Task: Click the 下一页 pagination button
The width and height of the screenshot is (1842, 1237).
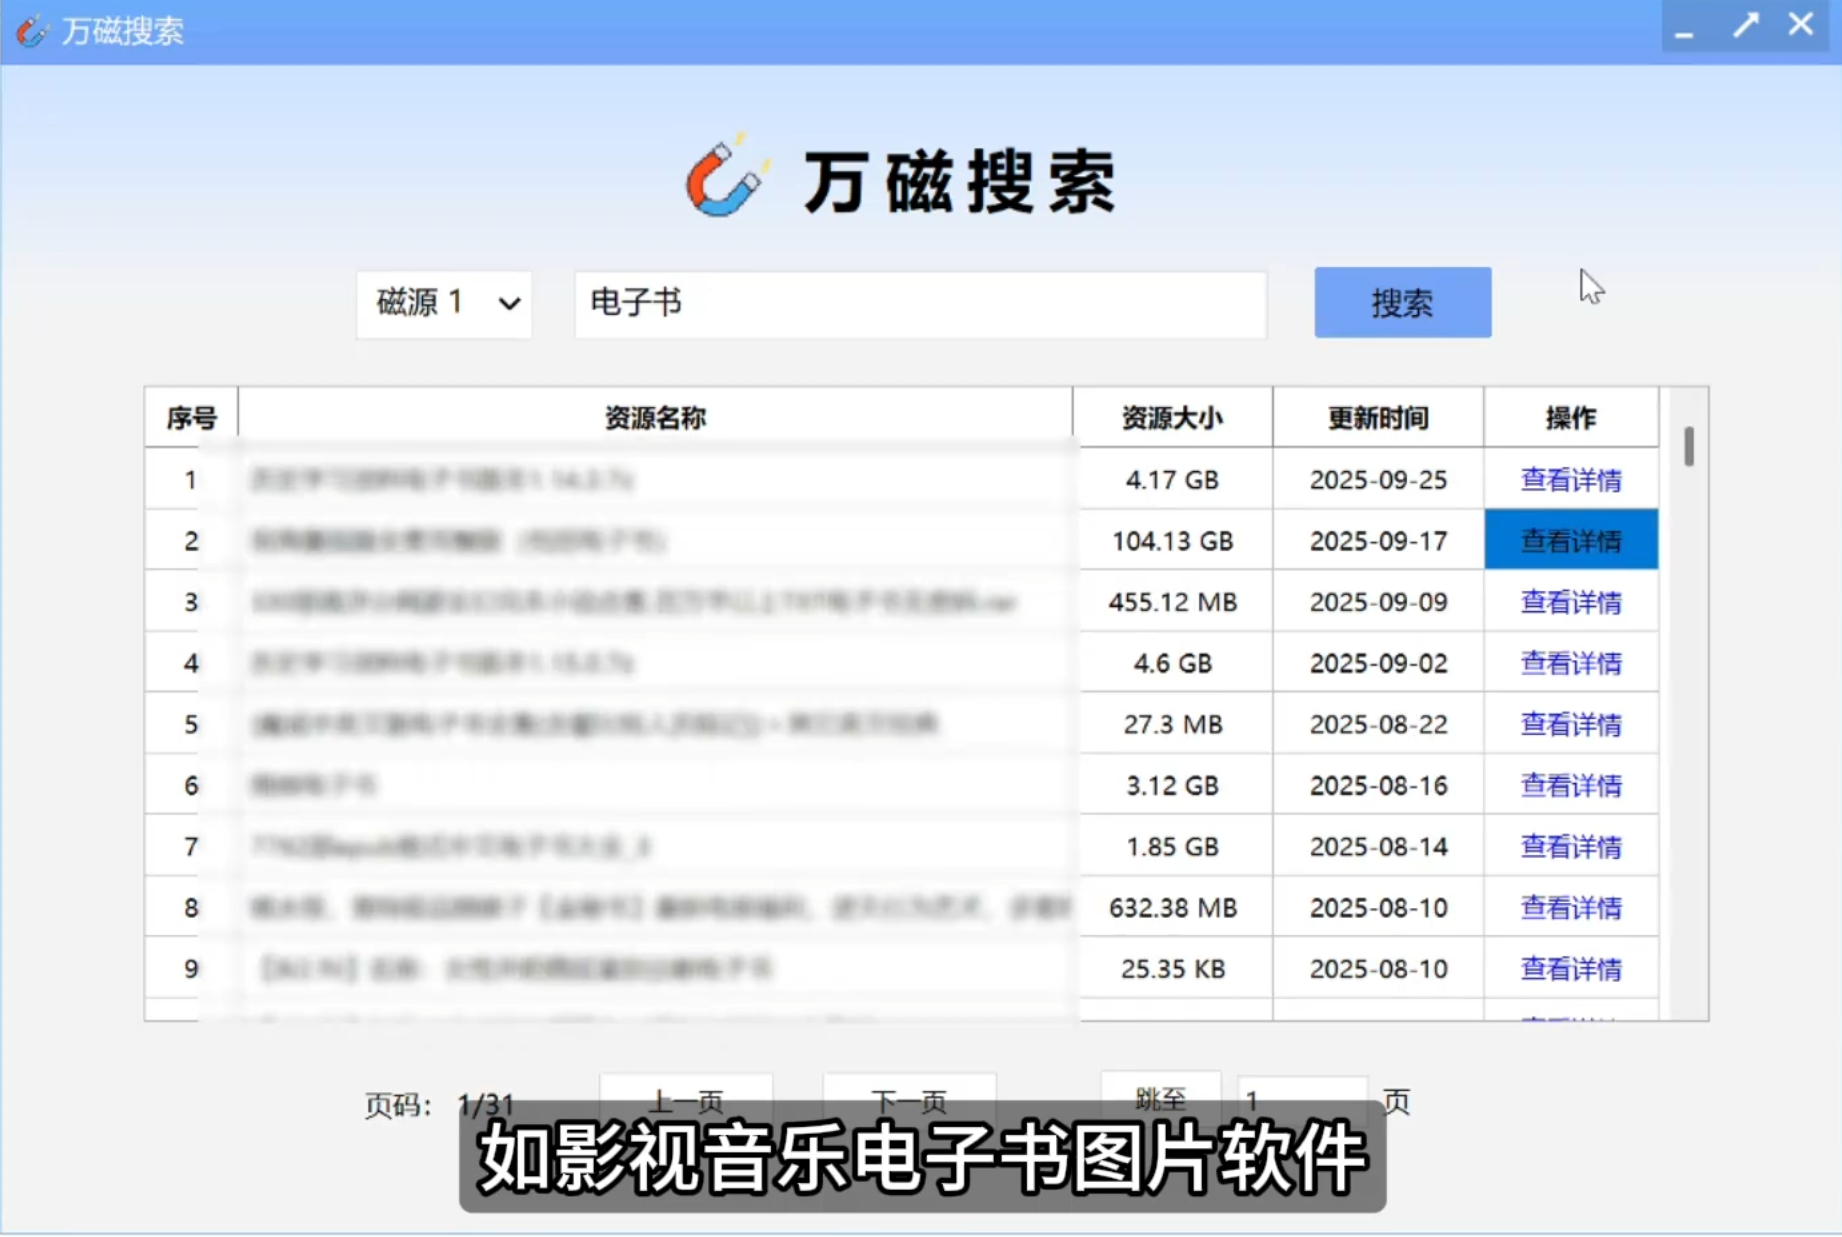Action: 909,1100
